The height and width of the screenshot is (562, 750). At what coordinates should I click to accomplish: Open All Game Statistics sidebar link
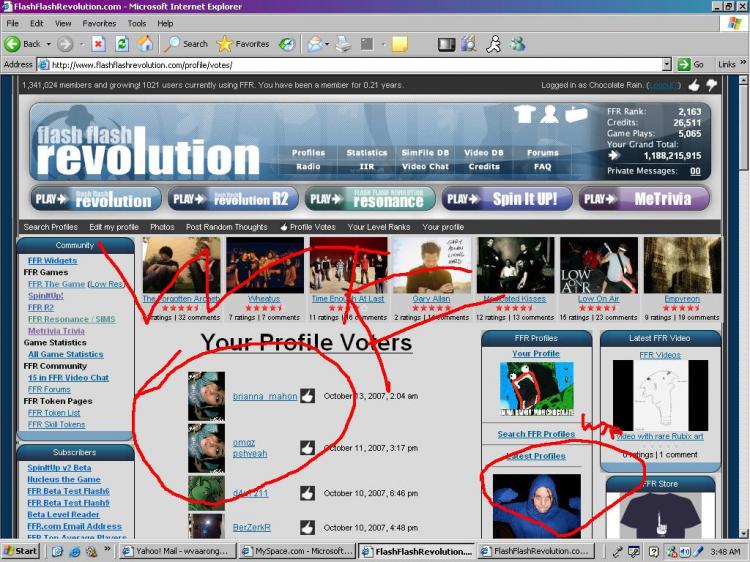[66, 354]
